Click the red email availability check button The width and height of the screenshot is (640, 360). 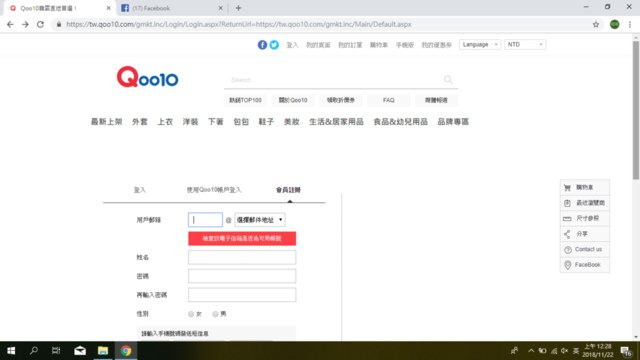coord(242,238)
